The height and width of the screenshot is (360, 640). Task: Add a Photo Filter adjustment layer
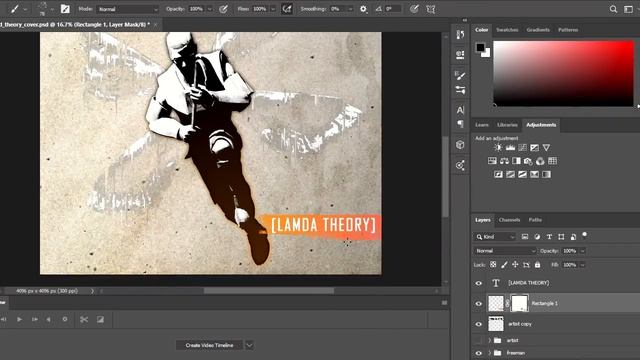[x=528, y=161]
